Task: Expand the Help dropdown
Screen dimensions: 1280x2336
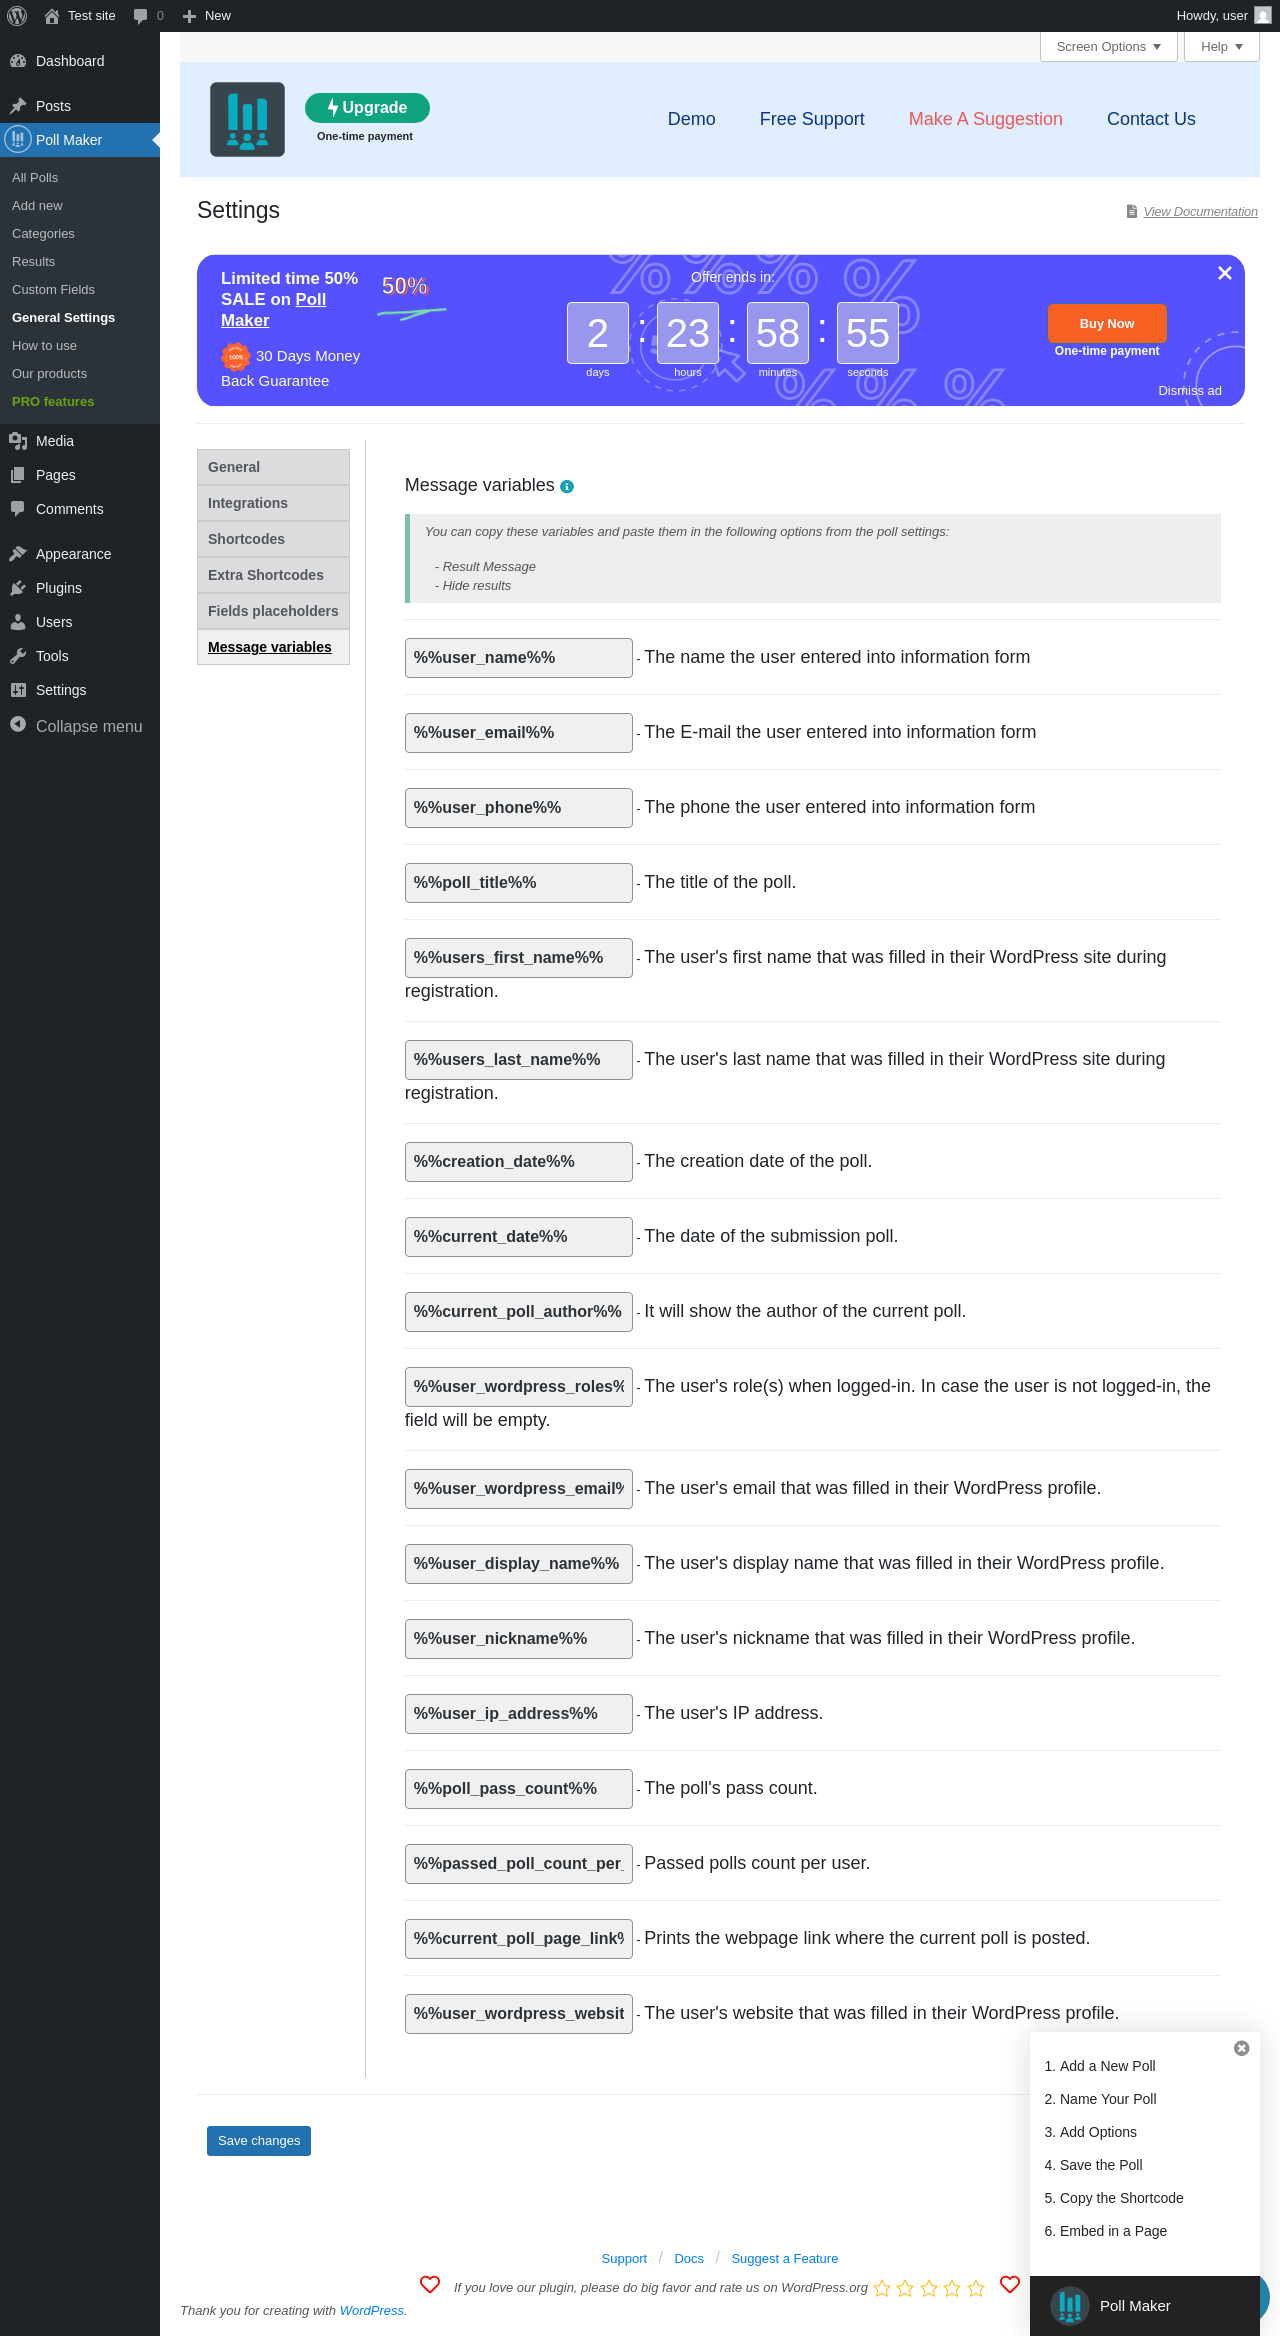Action: pos(1221,47)
